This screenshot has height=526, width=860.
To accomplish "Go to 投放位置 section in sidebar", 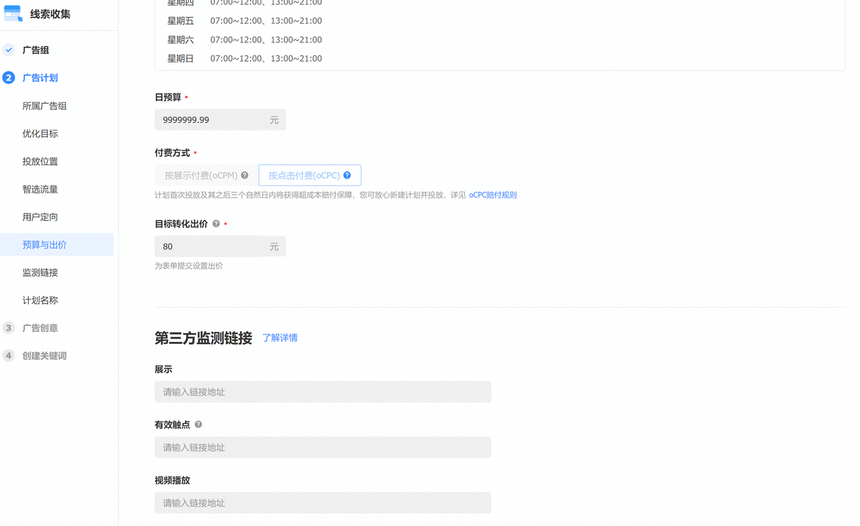I will click(40, 161).
